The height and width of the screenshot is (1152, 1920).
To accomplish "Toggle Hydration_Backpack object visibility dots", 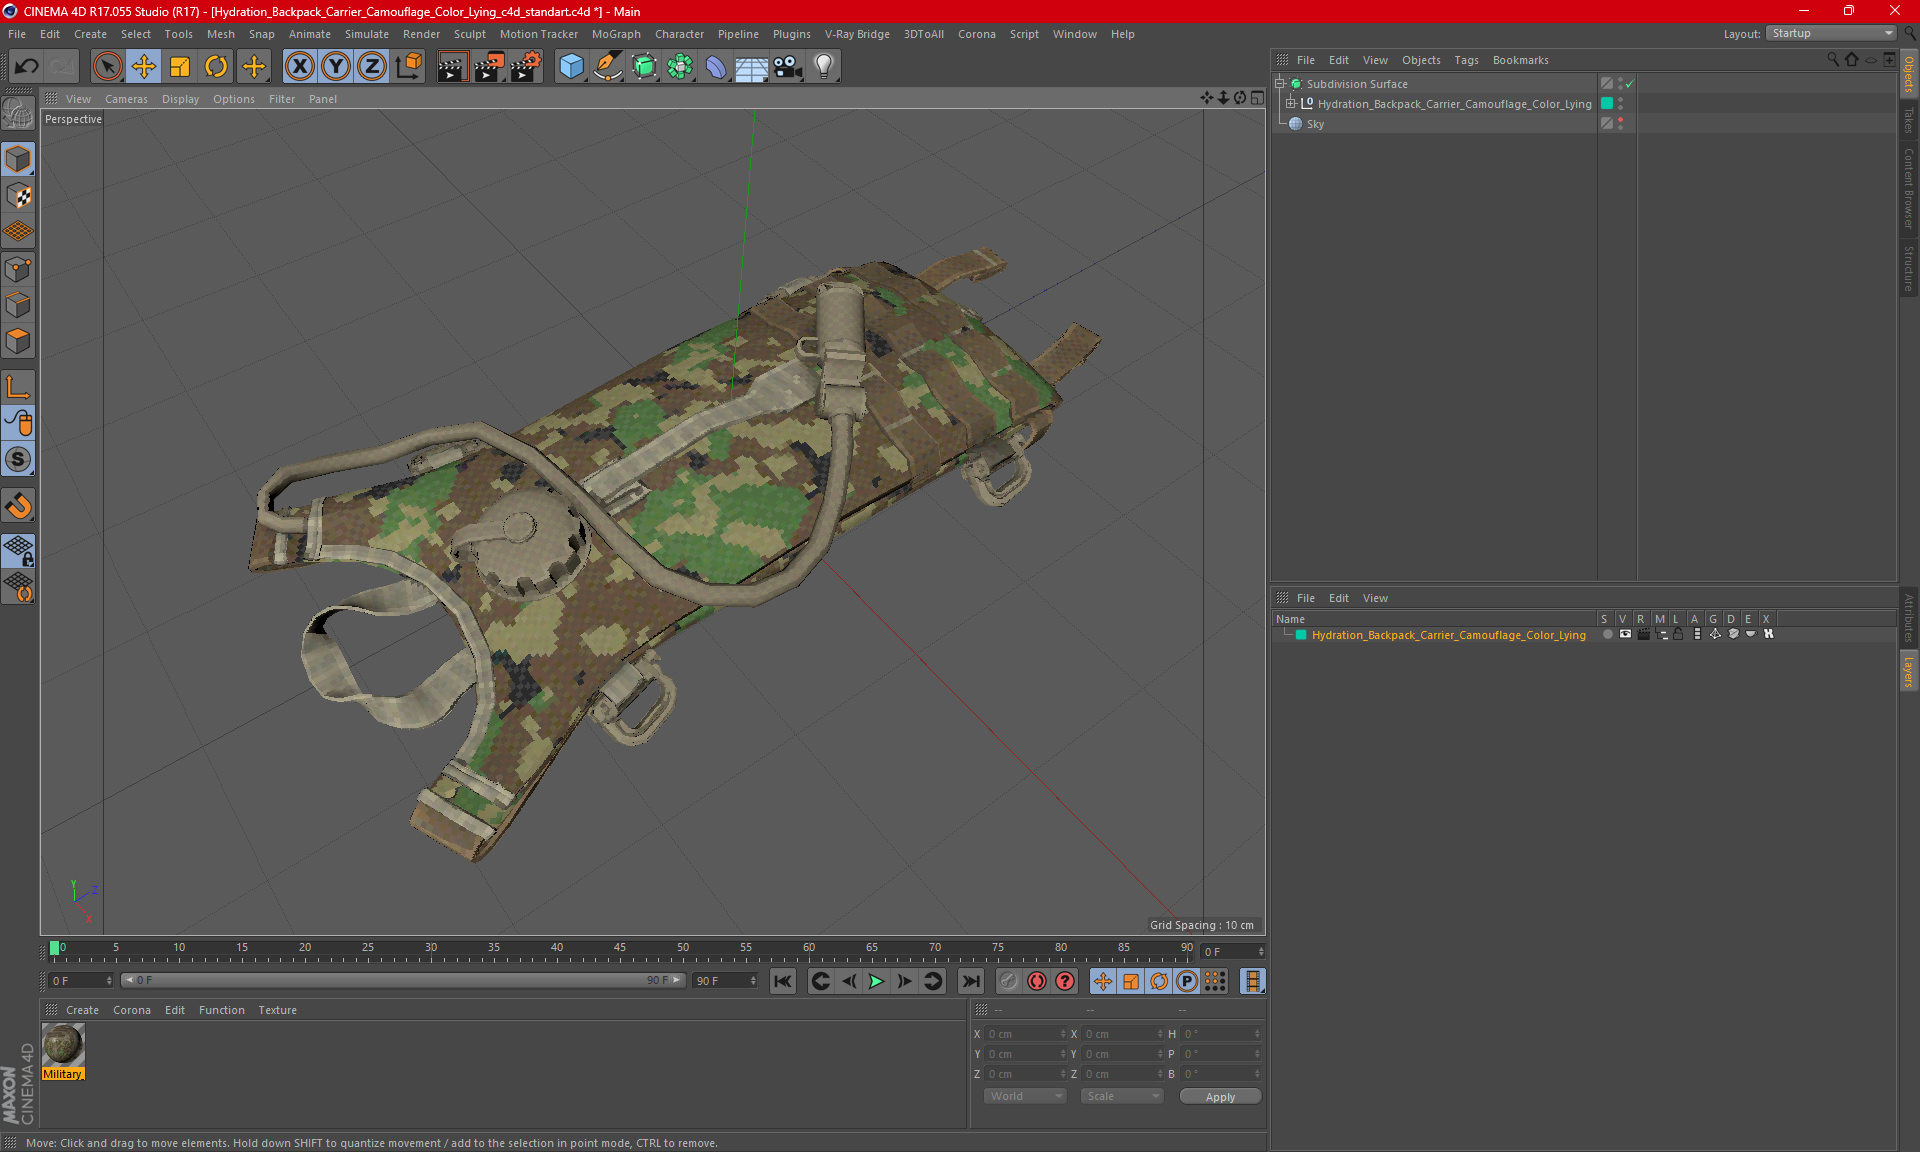I will pos(1620,104).
